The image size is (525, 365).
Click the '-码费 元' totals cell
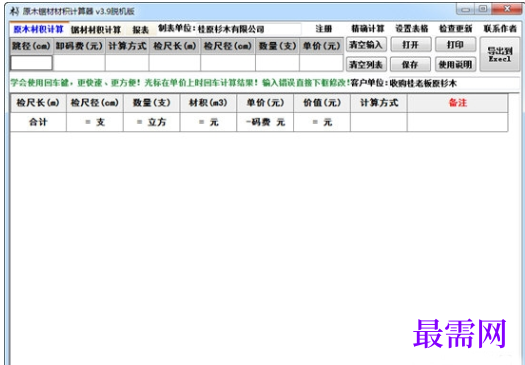point(265,122)
